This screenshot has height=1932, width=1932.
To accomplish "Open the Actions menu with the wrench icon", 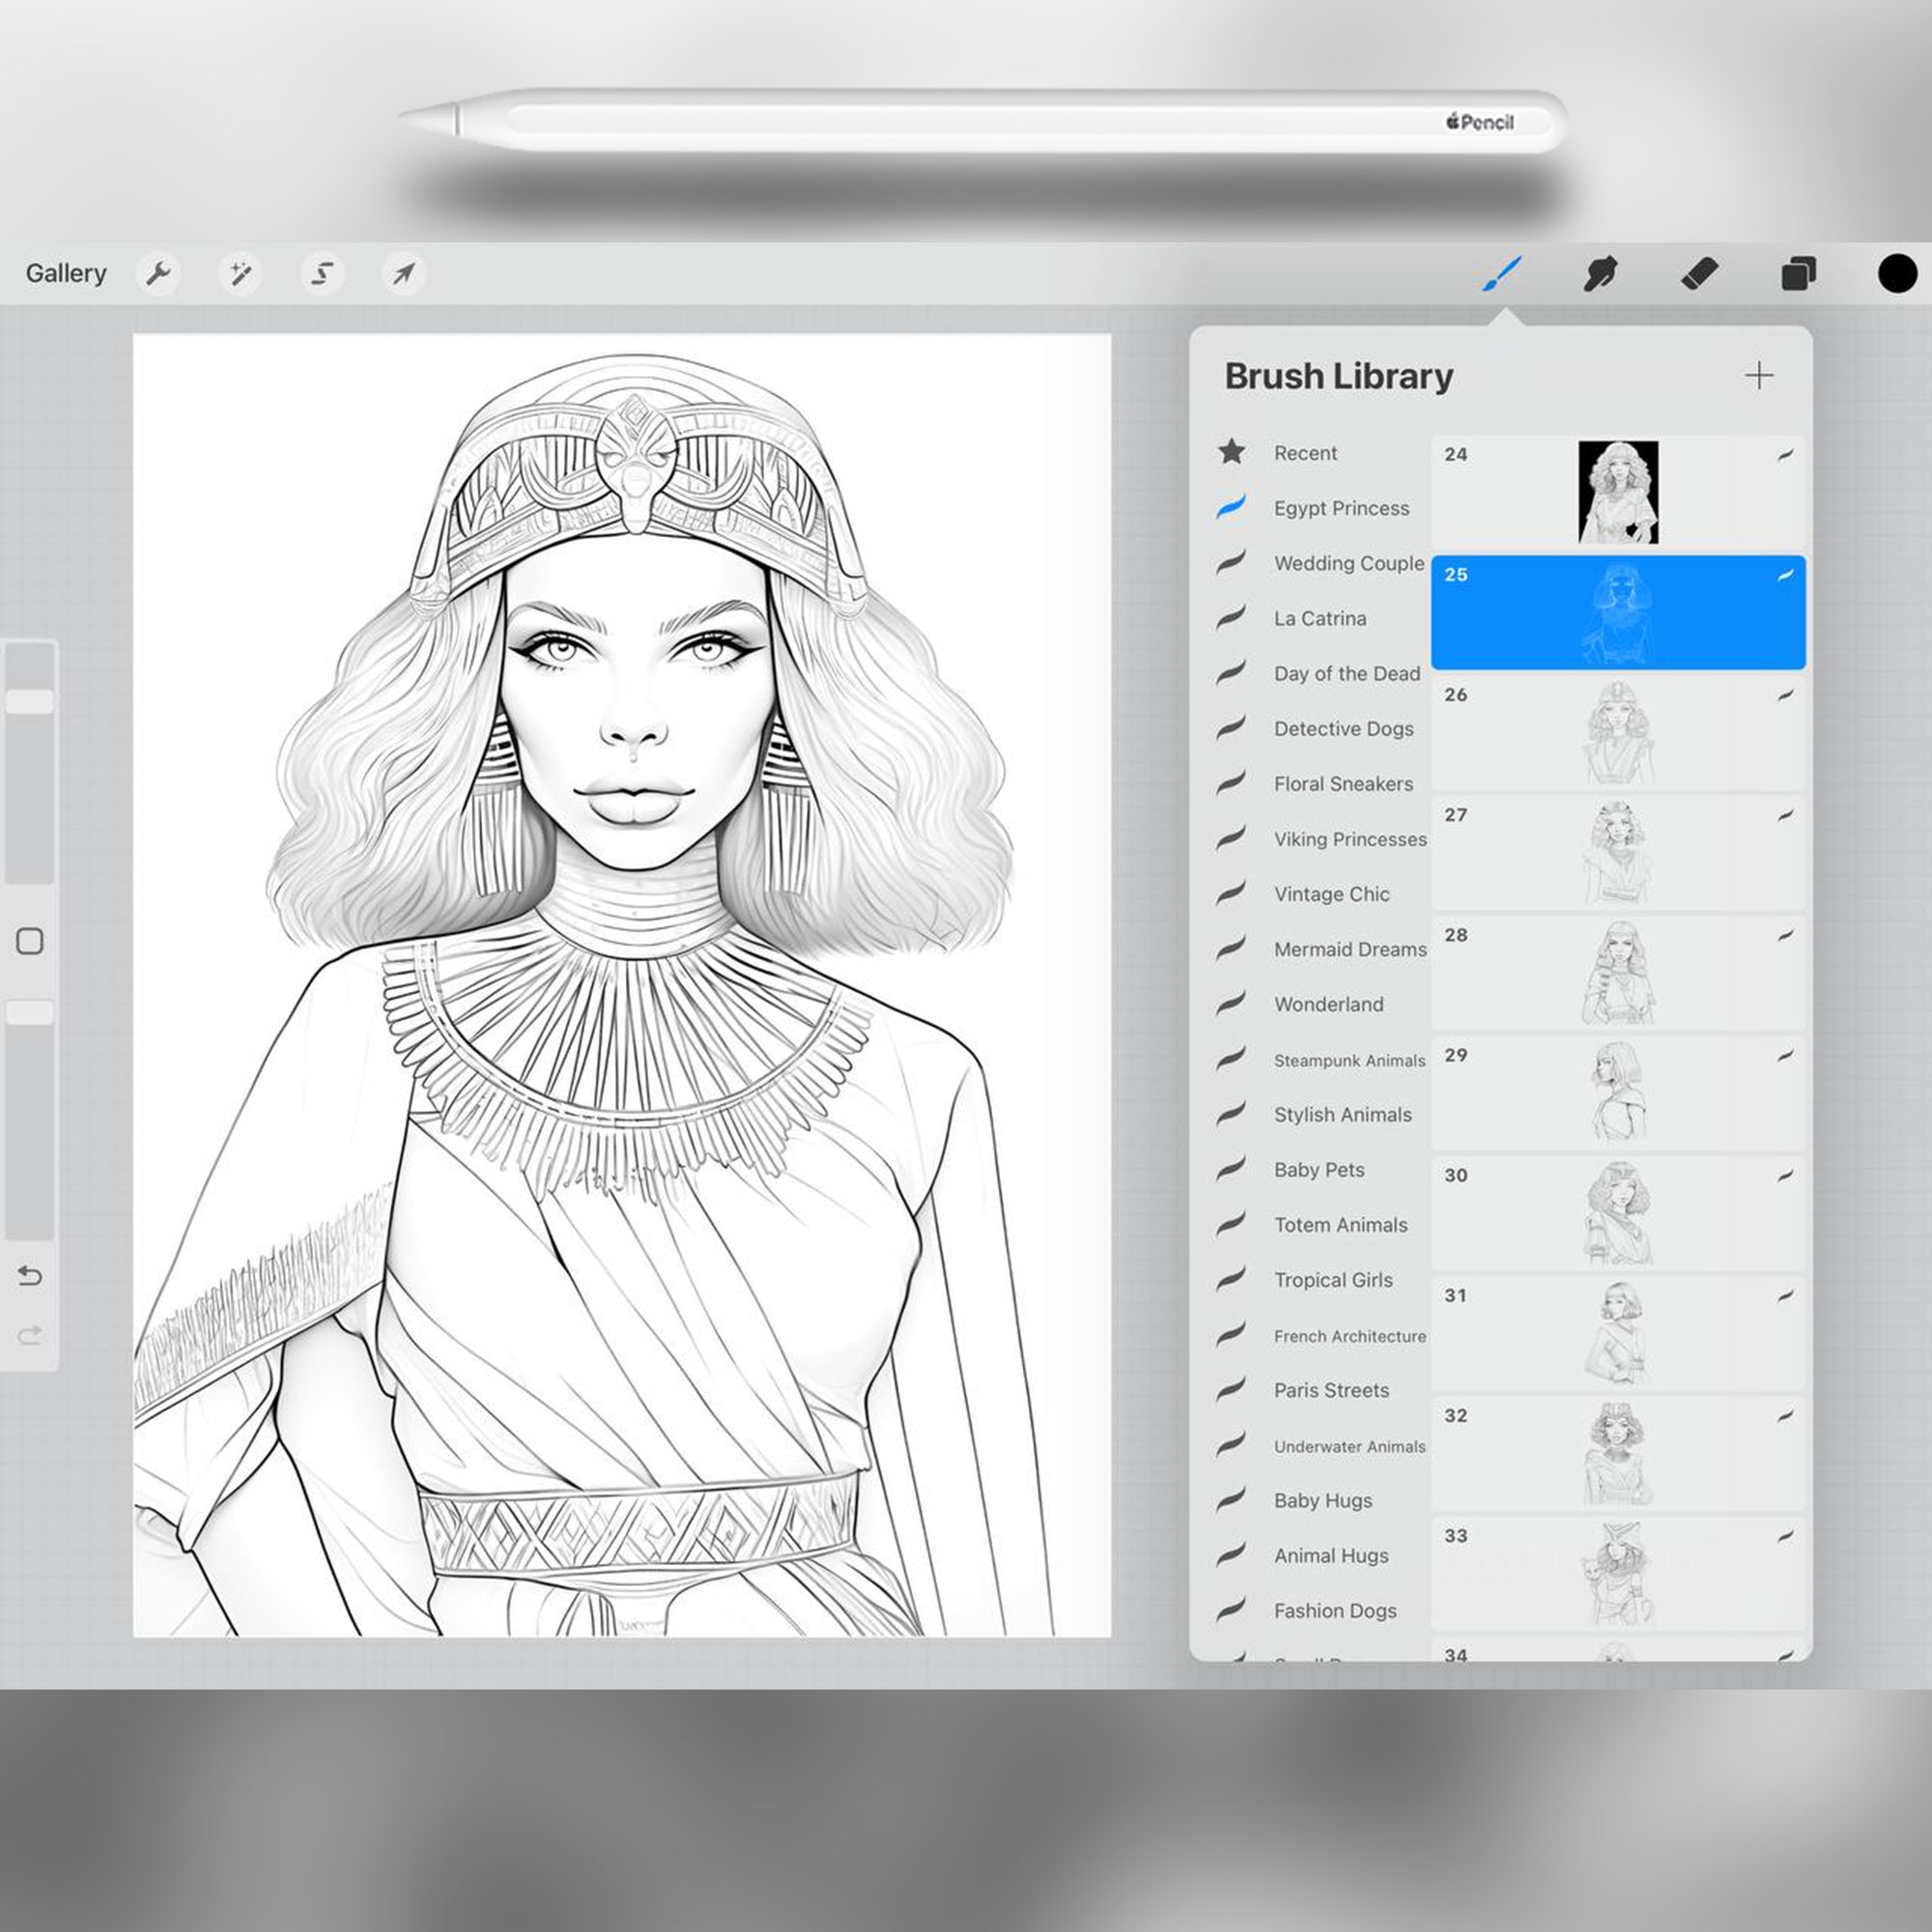I will (160, 272).
